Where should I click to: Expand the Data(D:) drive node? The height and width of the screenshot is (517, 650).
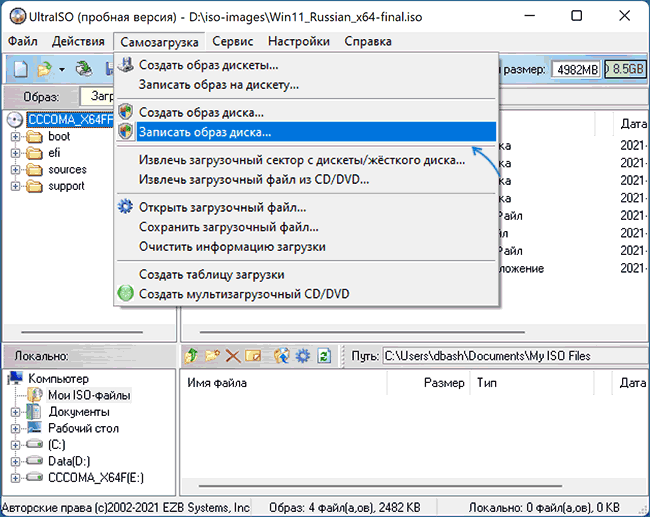tap(15, 461)
